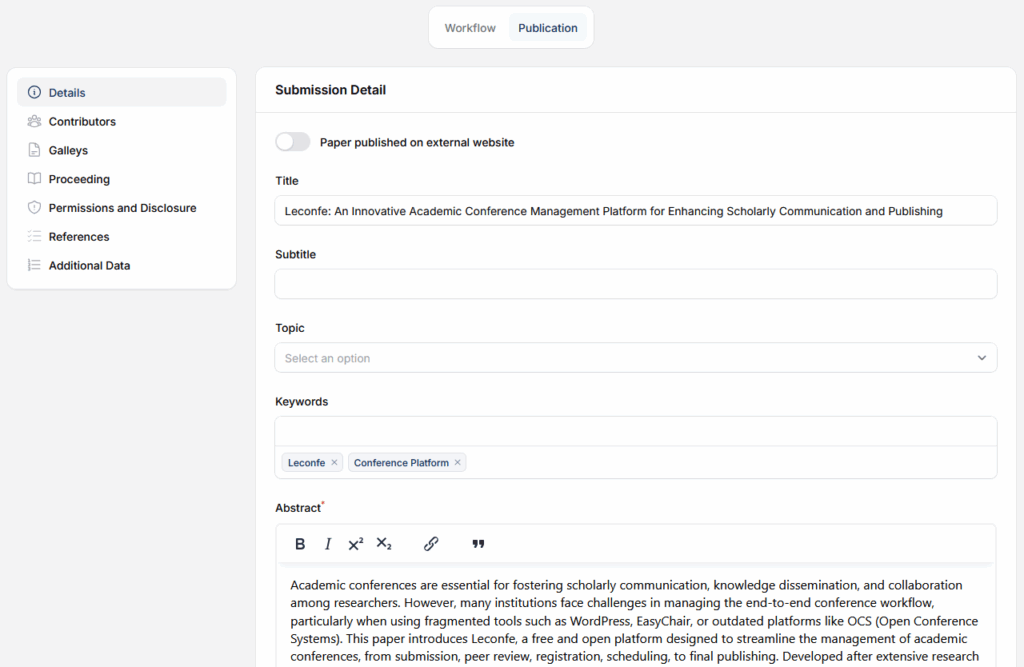Switch to the Workflow tab
The image size is (1024, 667).
pyautogui.click(x=470, y=28)
